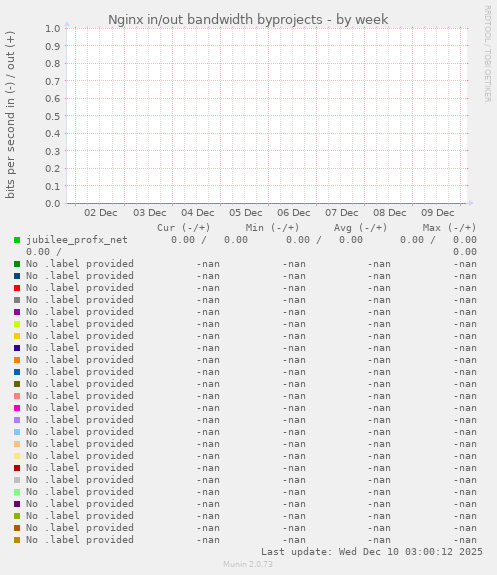
Task: Select the dark purple legend swatch near bottom
Action: pos(17,504)
